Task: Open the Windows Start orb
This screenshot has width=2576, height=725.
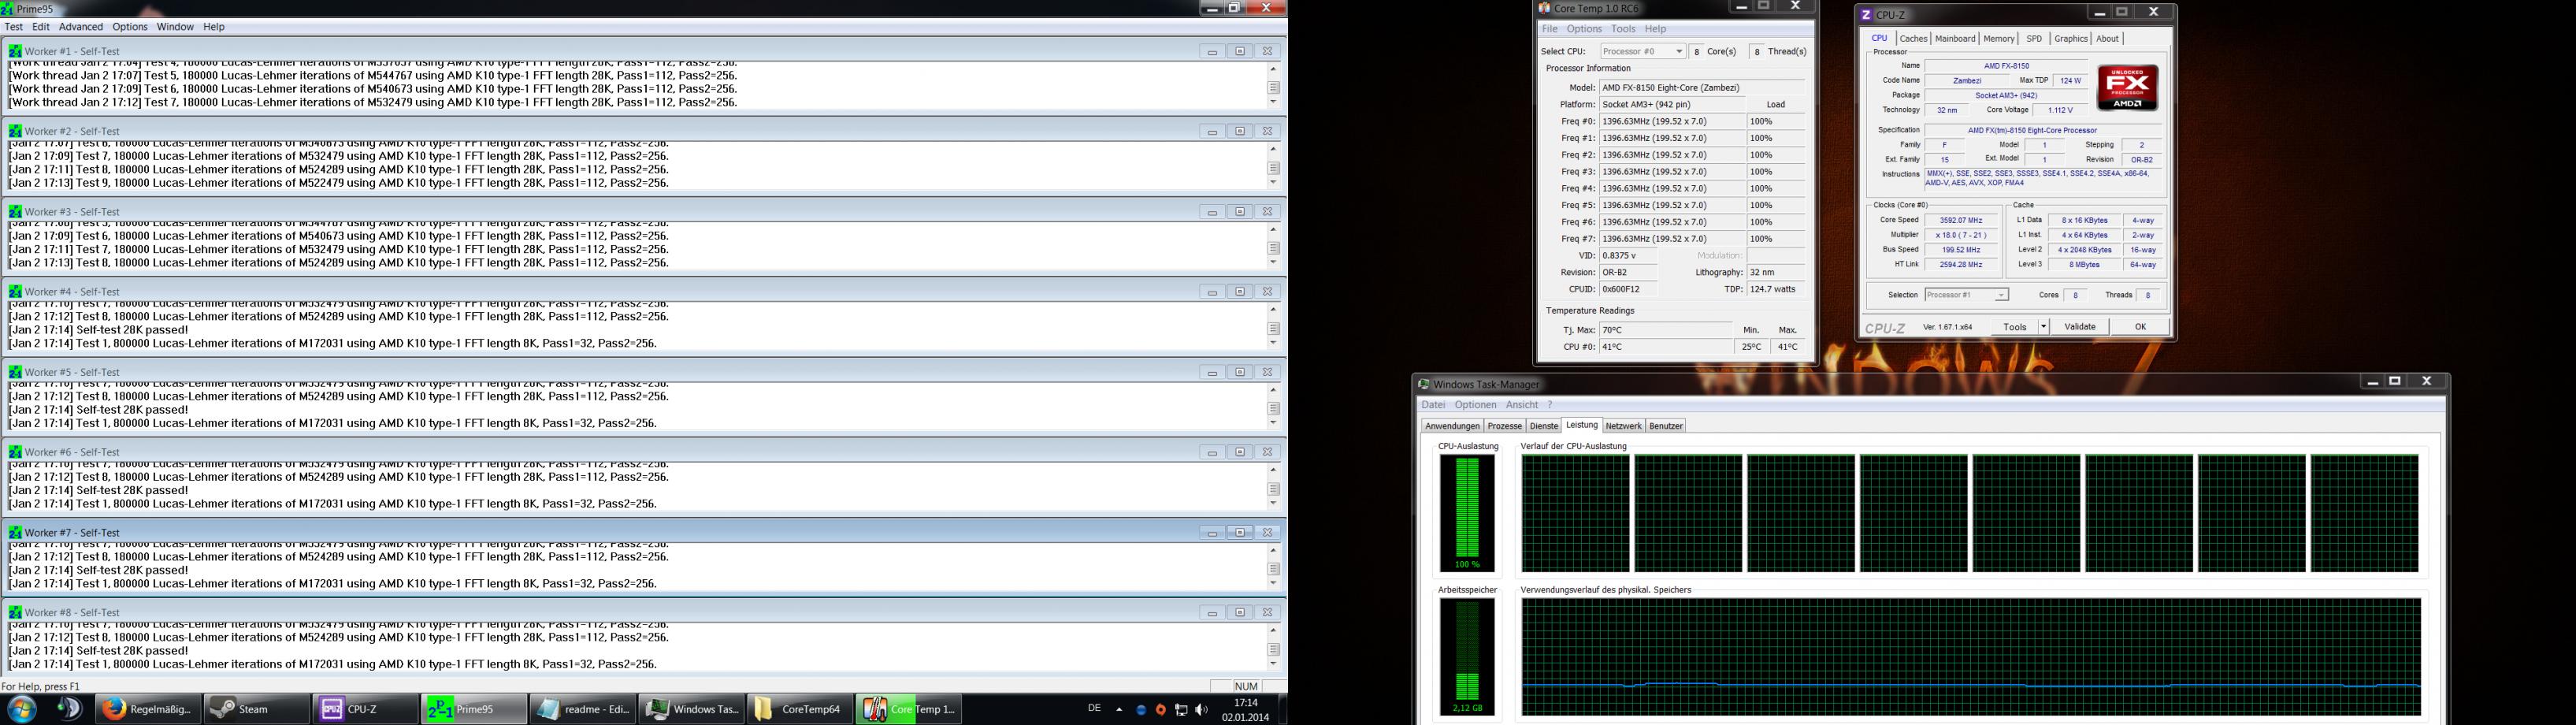Action: point(22,709)
